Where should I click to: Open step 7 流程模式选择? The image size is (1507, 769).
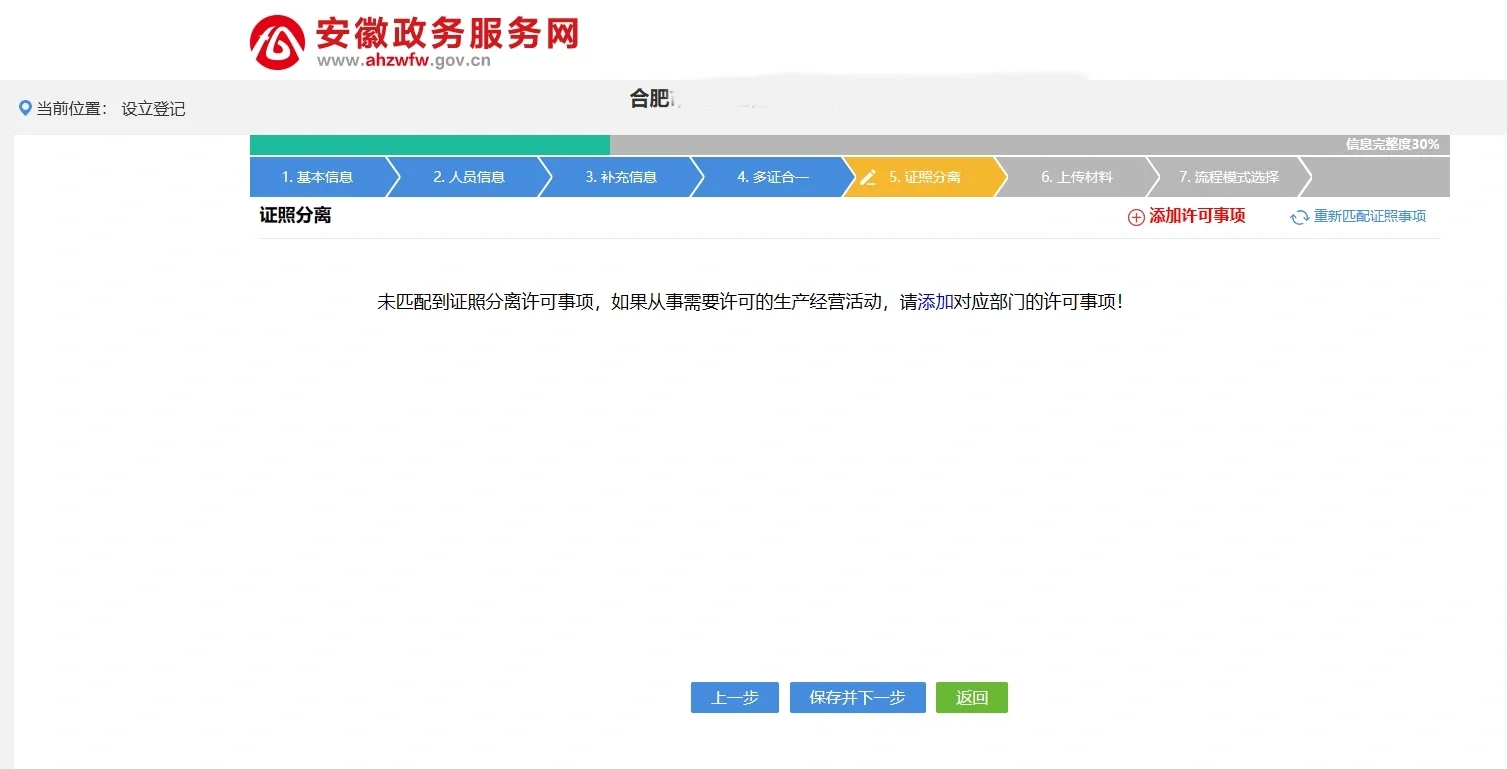coord(1229,177)
